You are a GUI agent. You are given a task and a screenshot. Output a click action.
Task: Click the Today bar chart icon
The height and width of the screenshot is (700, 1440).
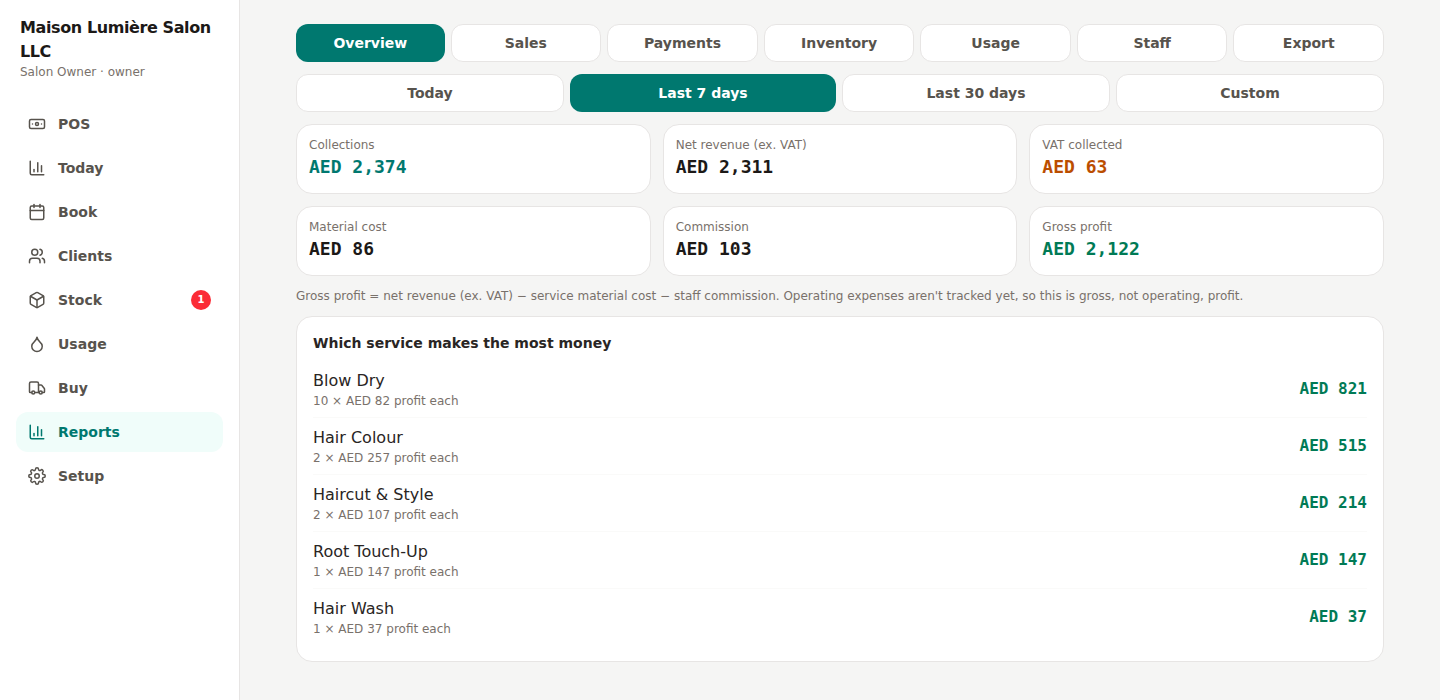[37, 168]
